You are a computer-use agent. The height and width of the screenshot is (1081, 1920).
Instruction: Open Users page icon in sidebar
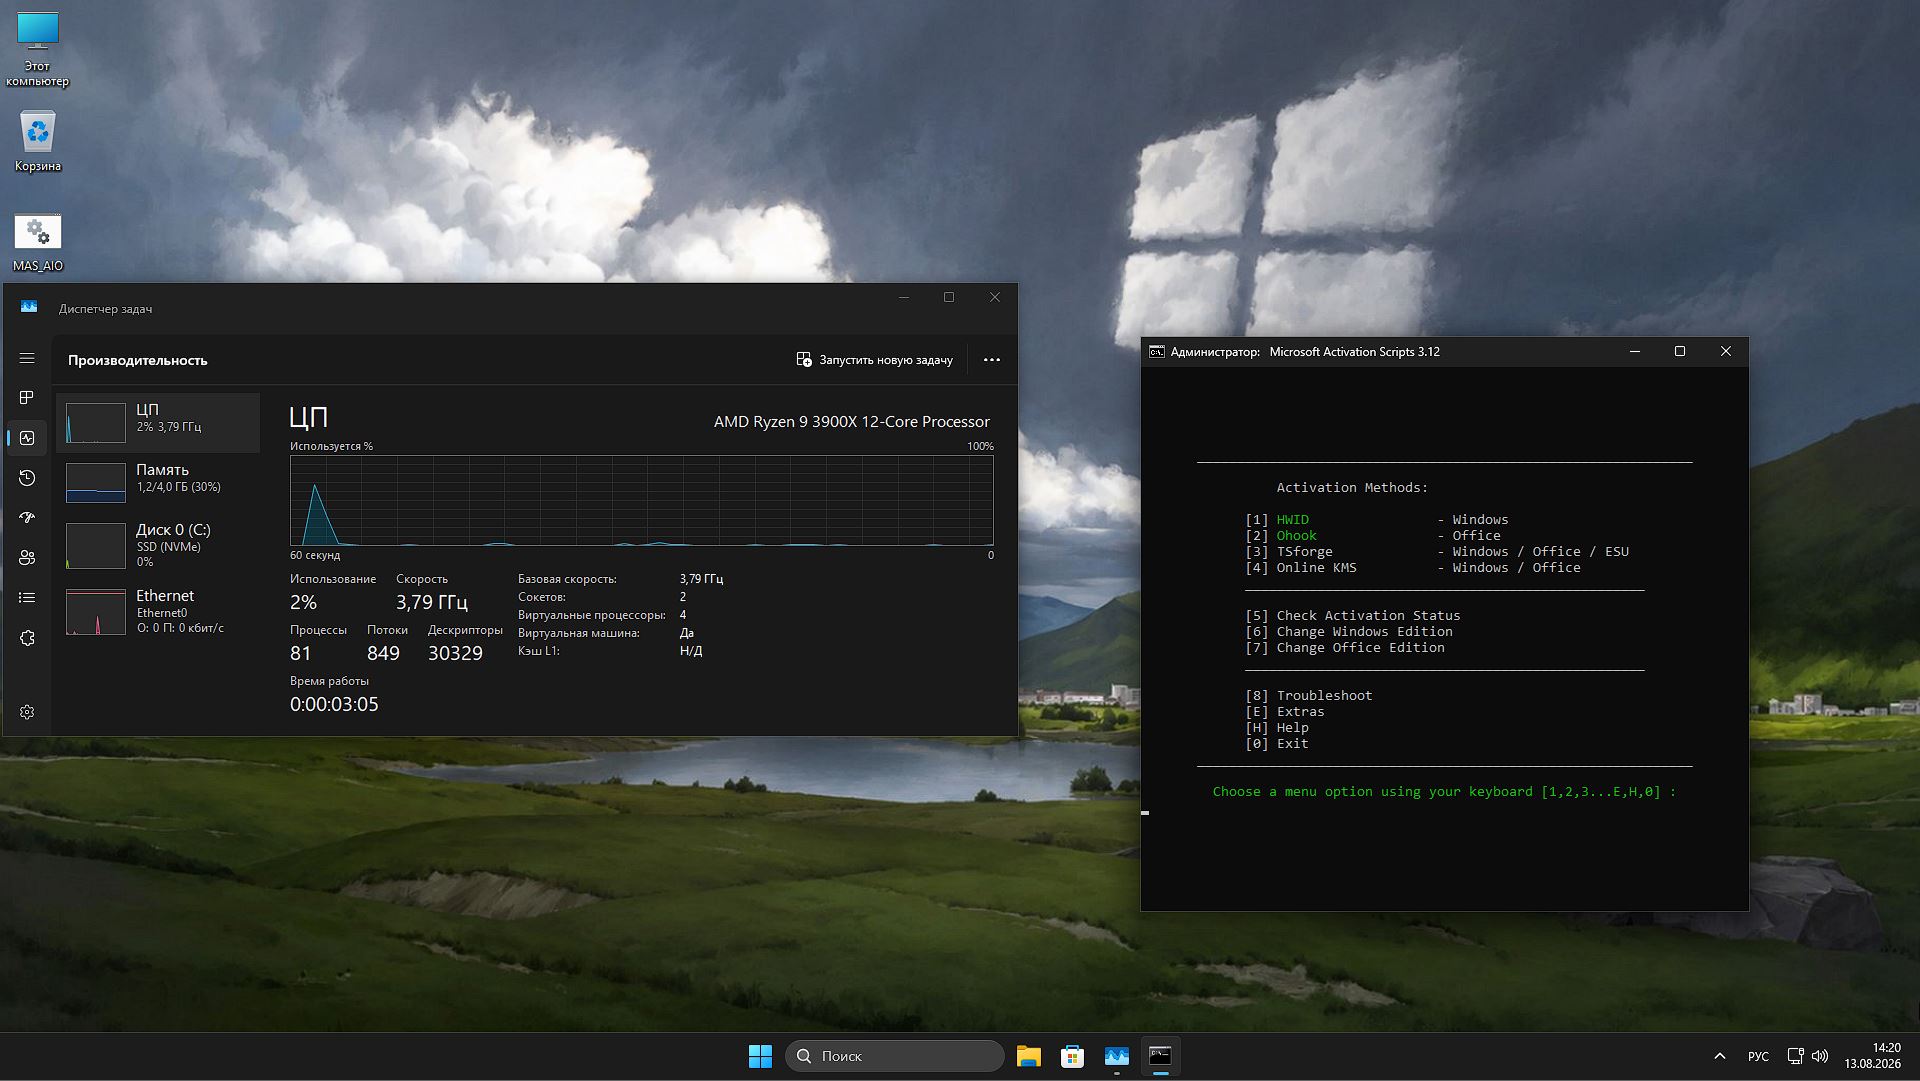(x=27, y=558)
